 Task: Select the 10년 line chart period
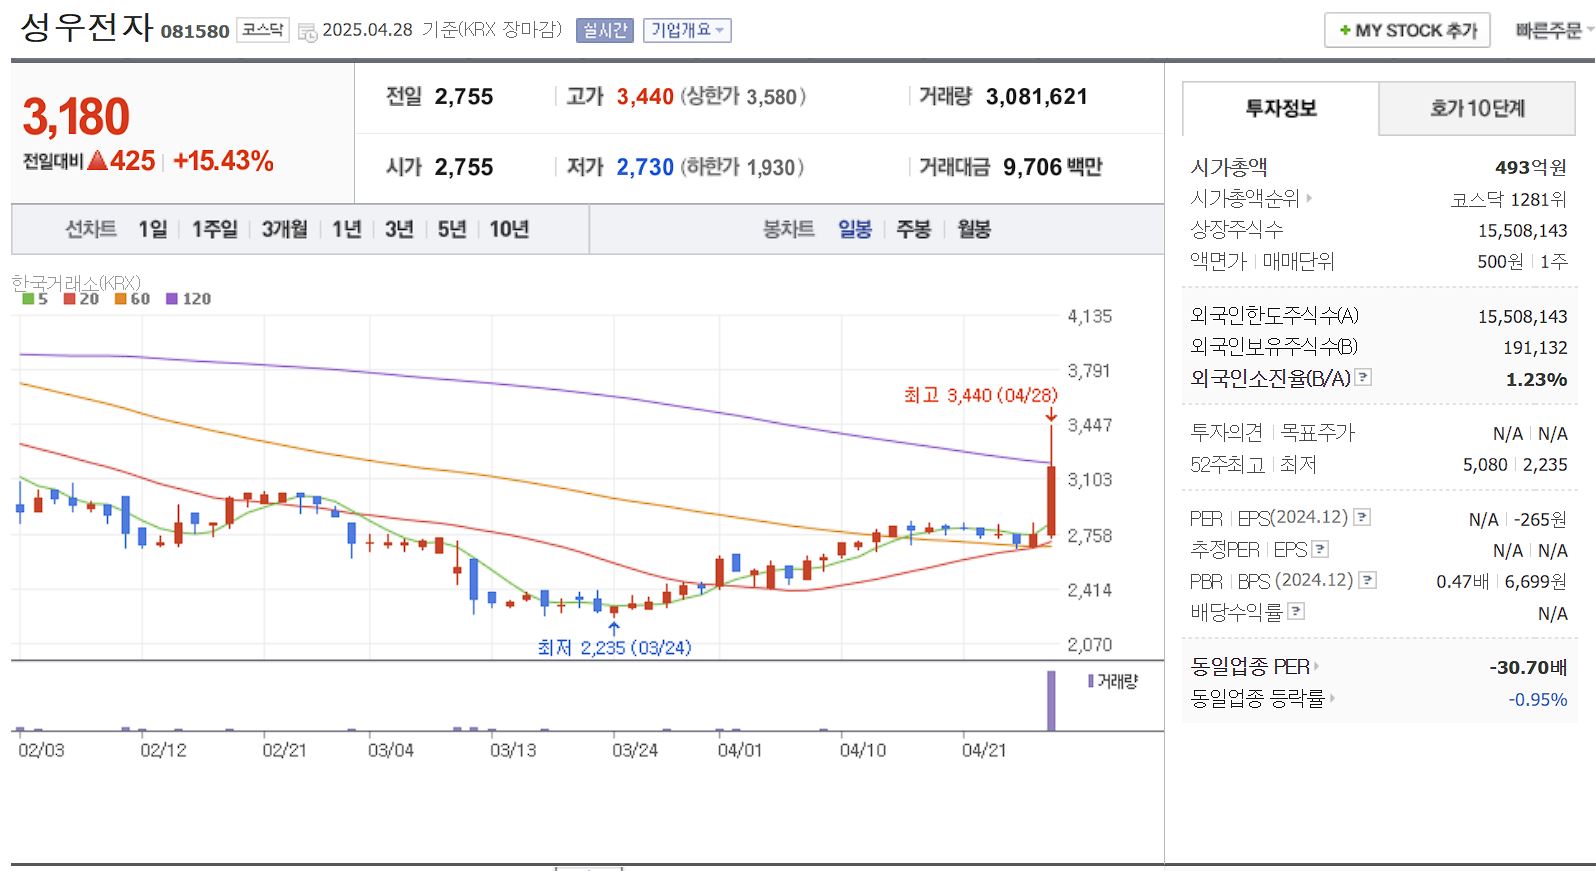(x=509, y=229)
